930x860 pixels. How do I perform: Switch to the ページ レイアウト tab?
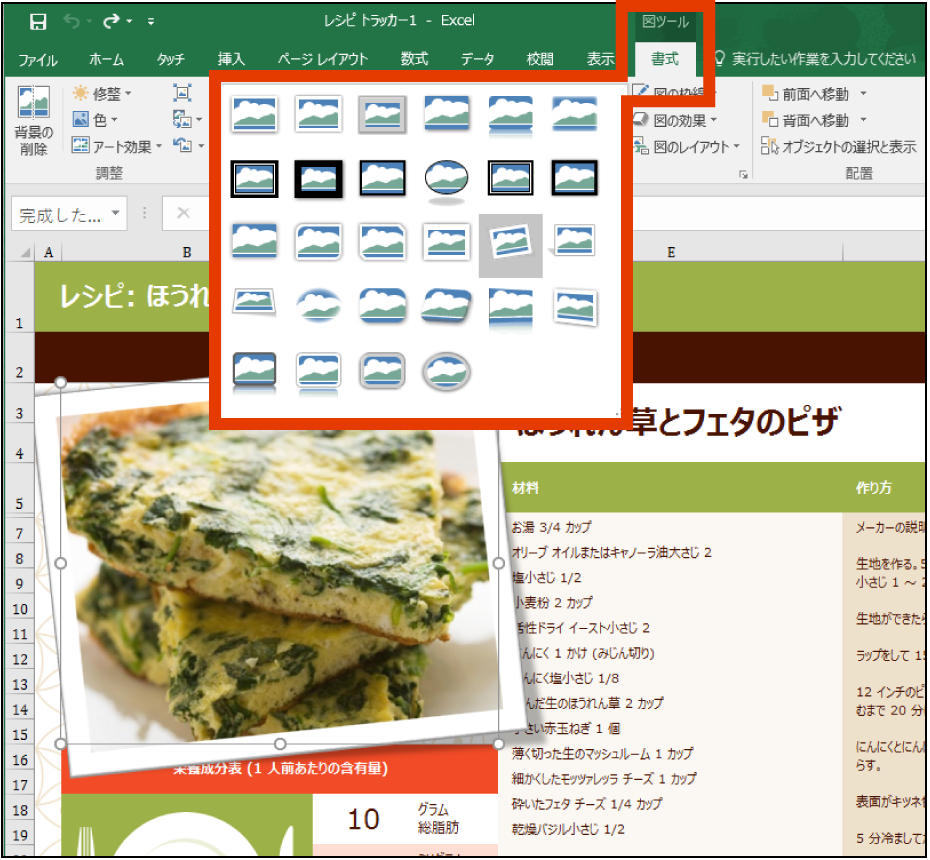(323, 59)
